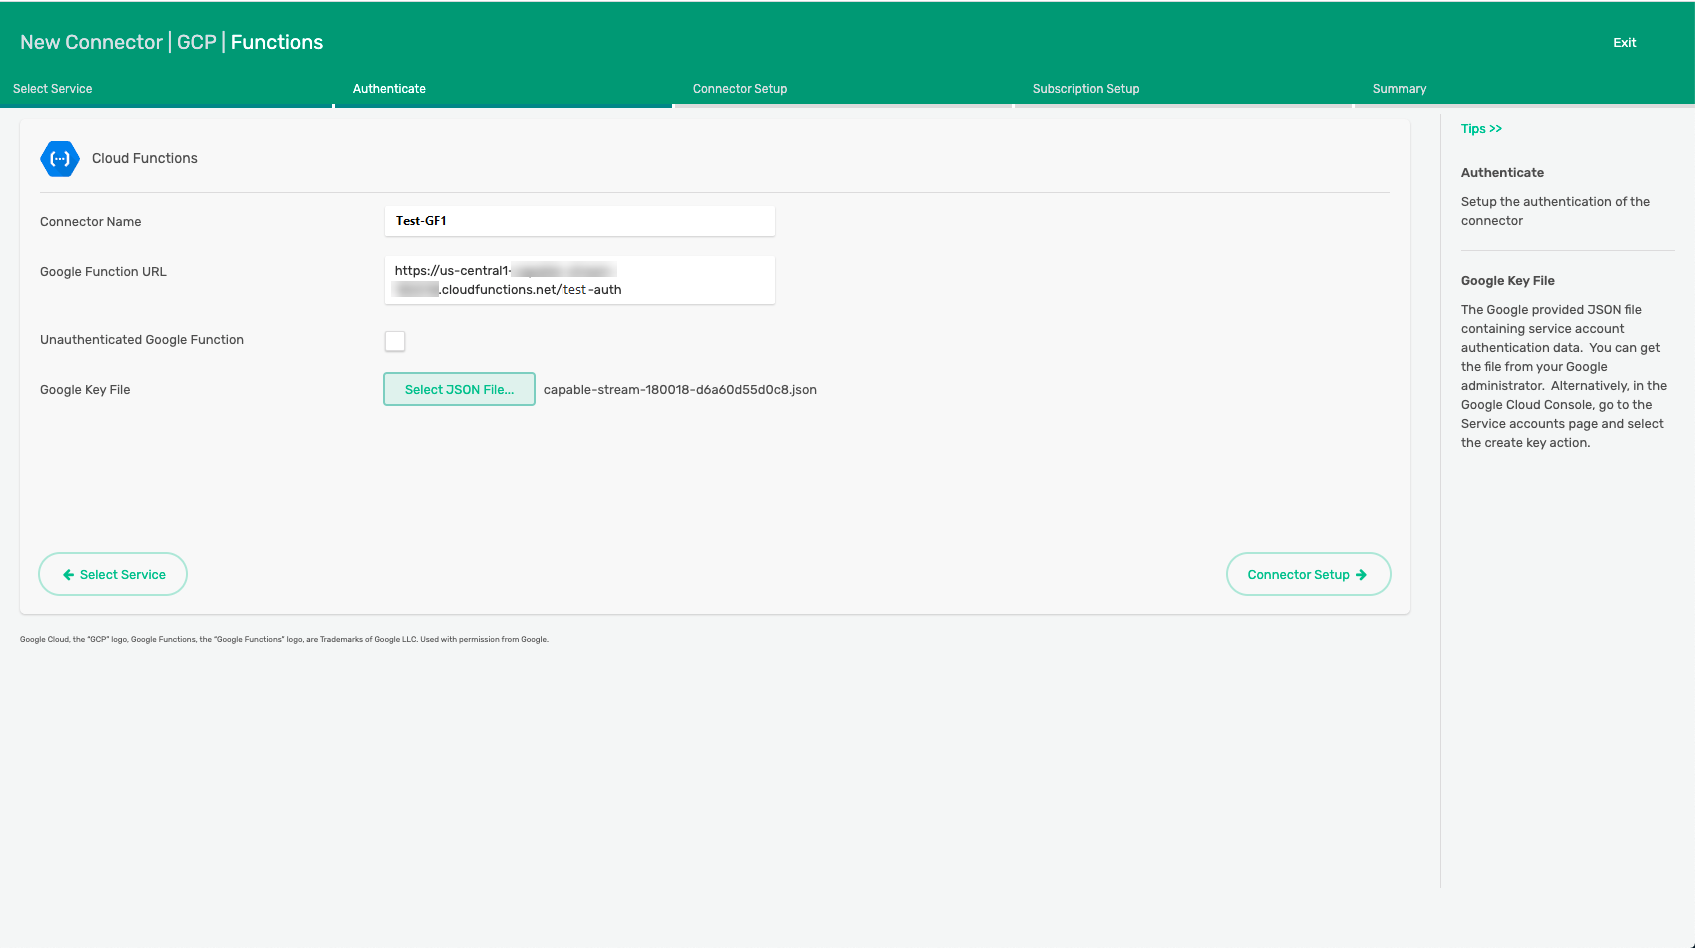Click the Cloud Functions hexagon icon
This screenshot has width=1695, height=948.
[60, 159]
